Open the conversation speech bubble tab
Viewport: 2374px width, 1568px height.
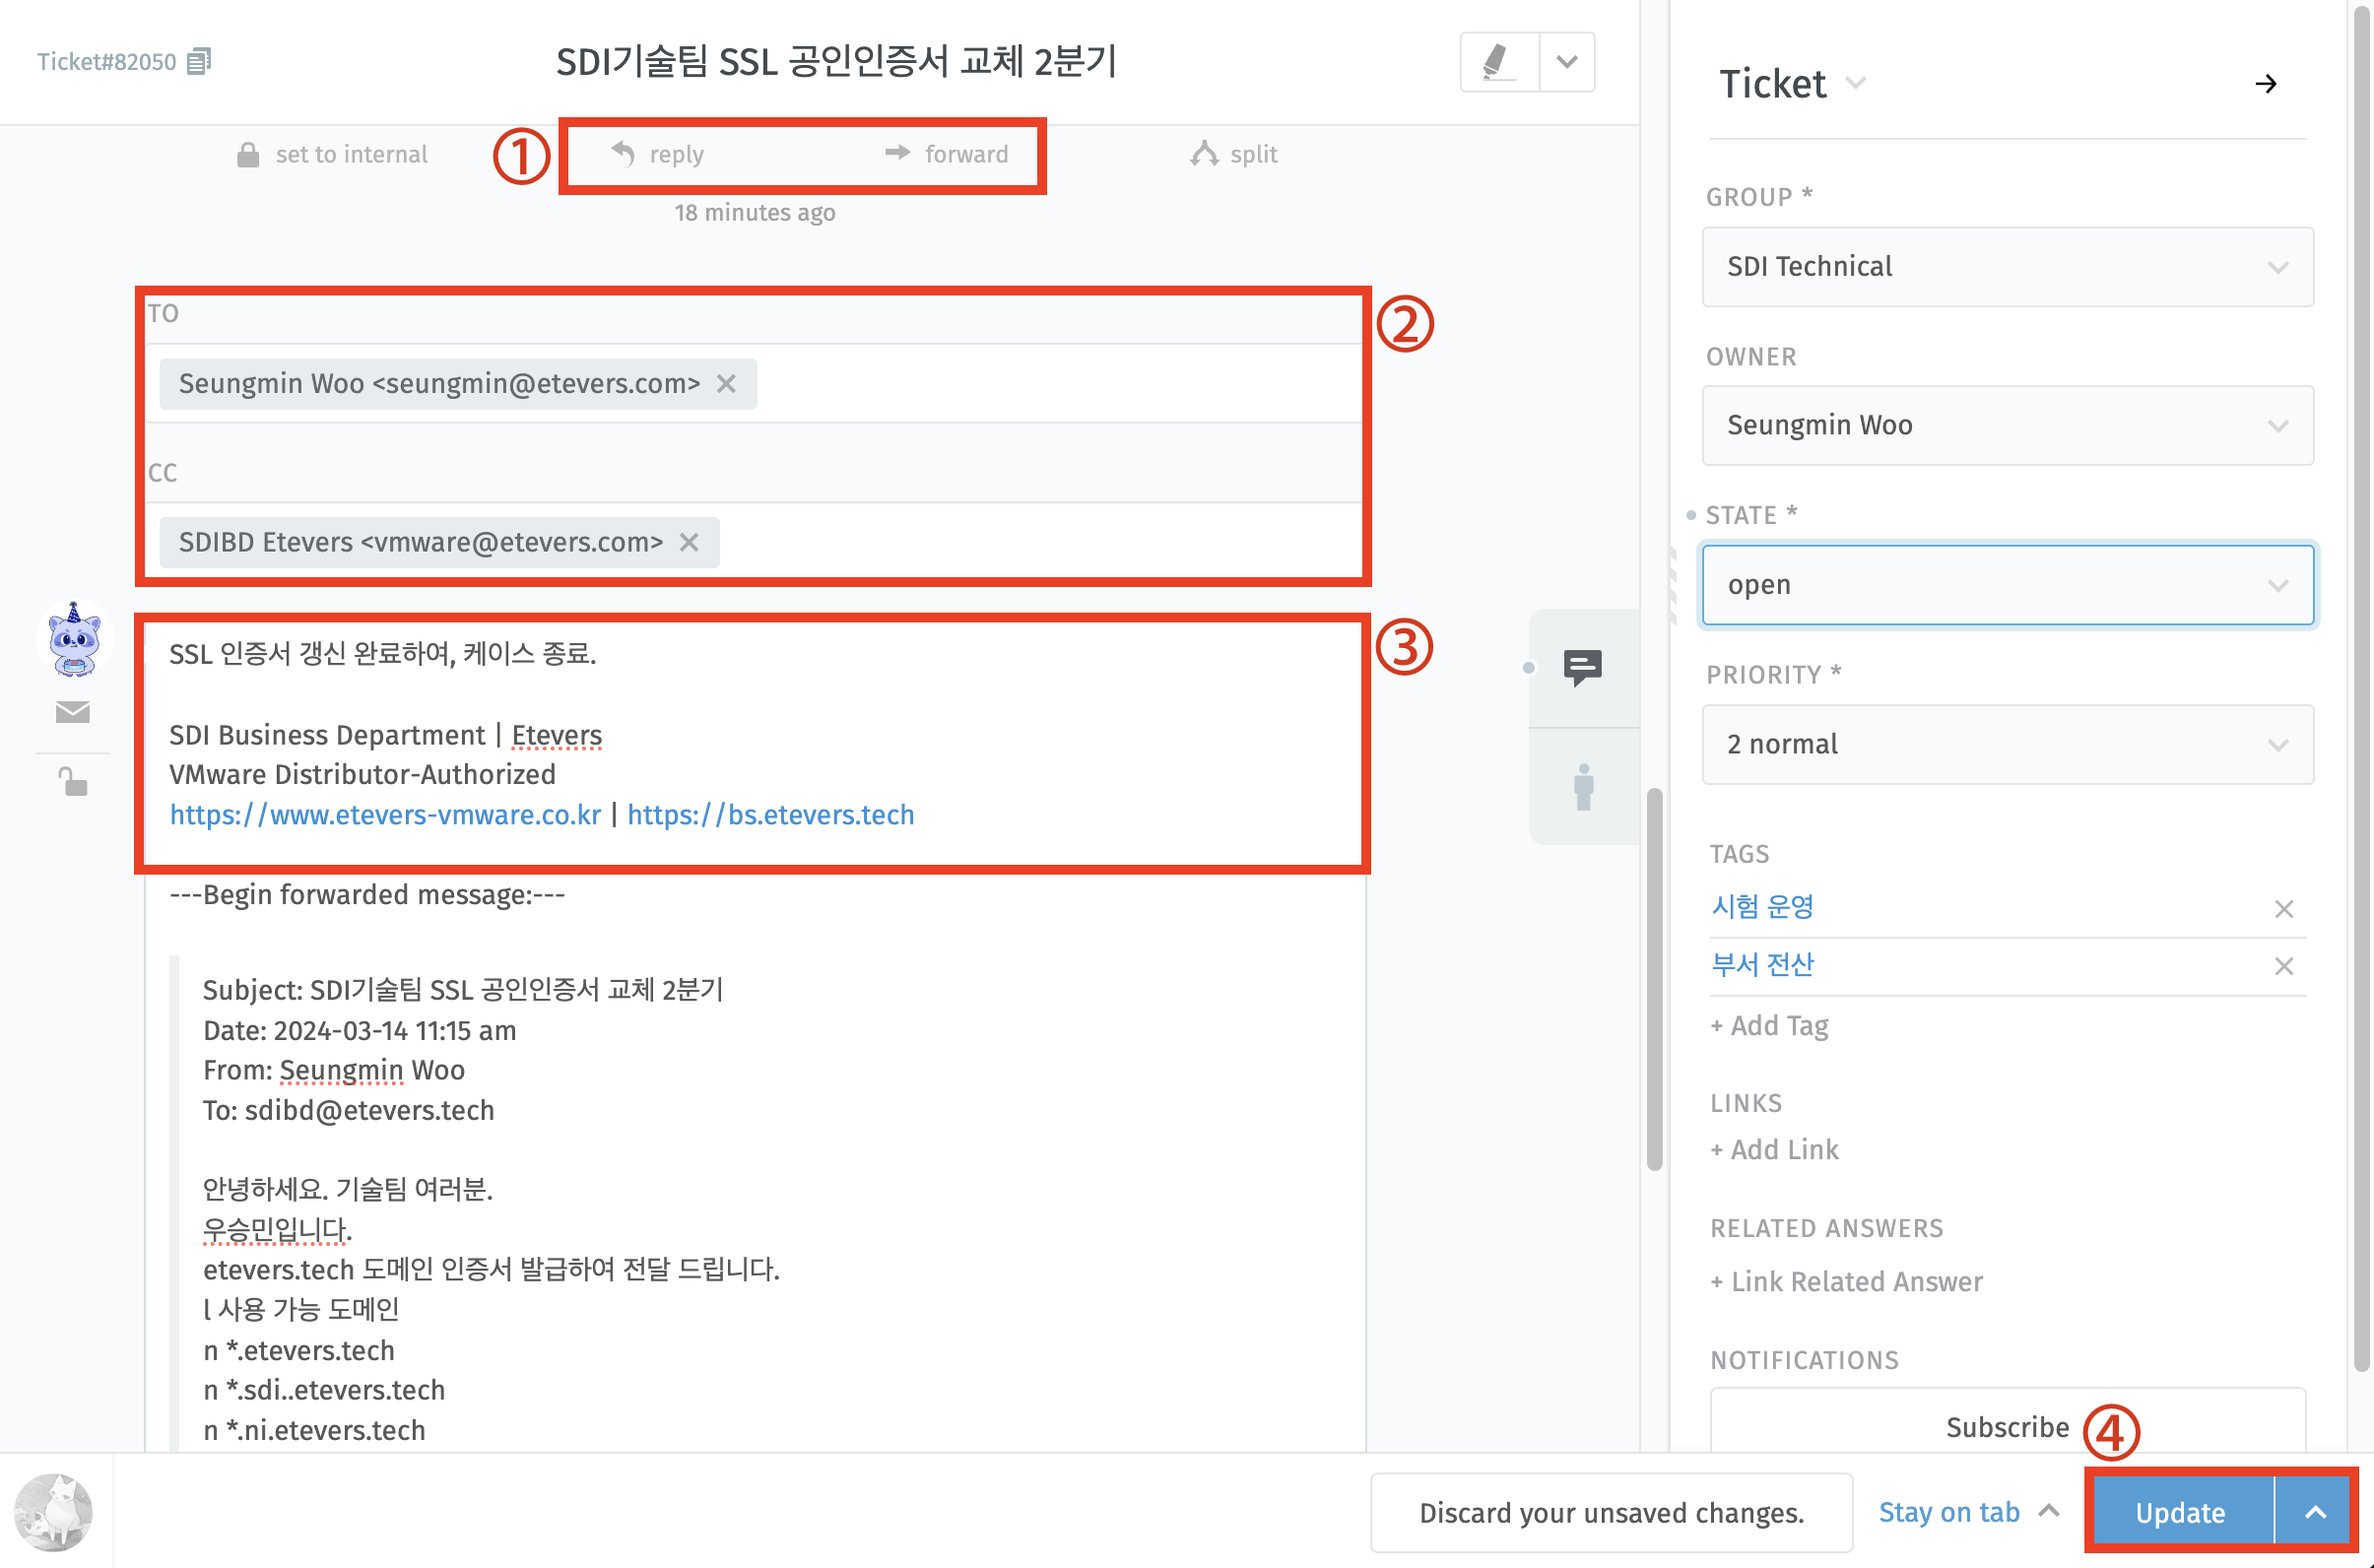coord(1582,667)
